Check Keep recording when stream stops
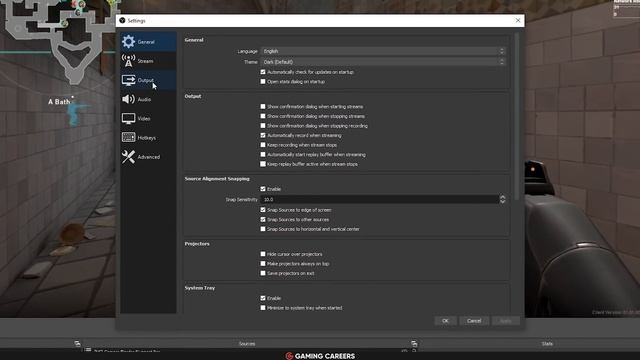 263,145
